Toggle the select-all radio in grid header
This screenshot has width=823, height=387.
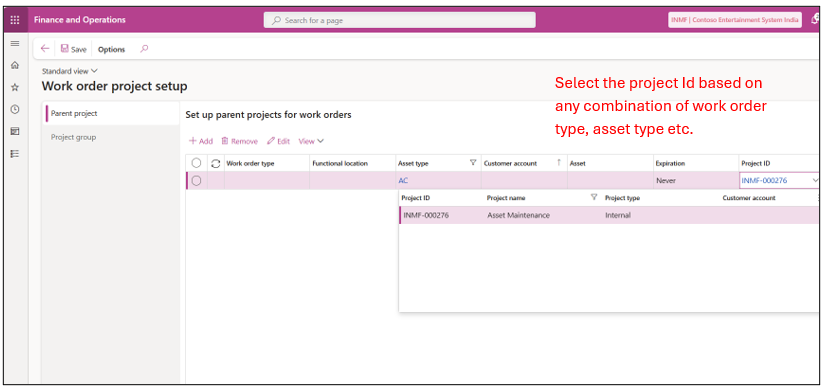[x=196, y=163]
